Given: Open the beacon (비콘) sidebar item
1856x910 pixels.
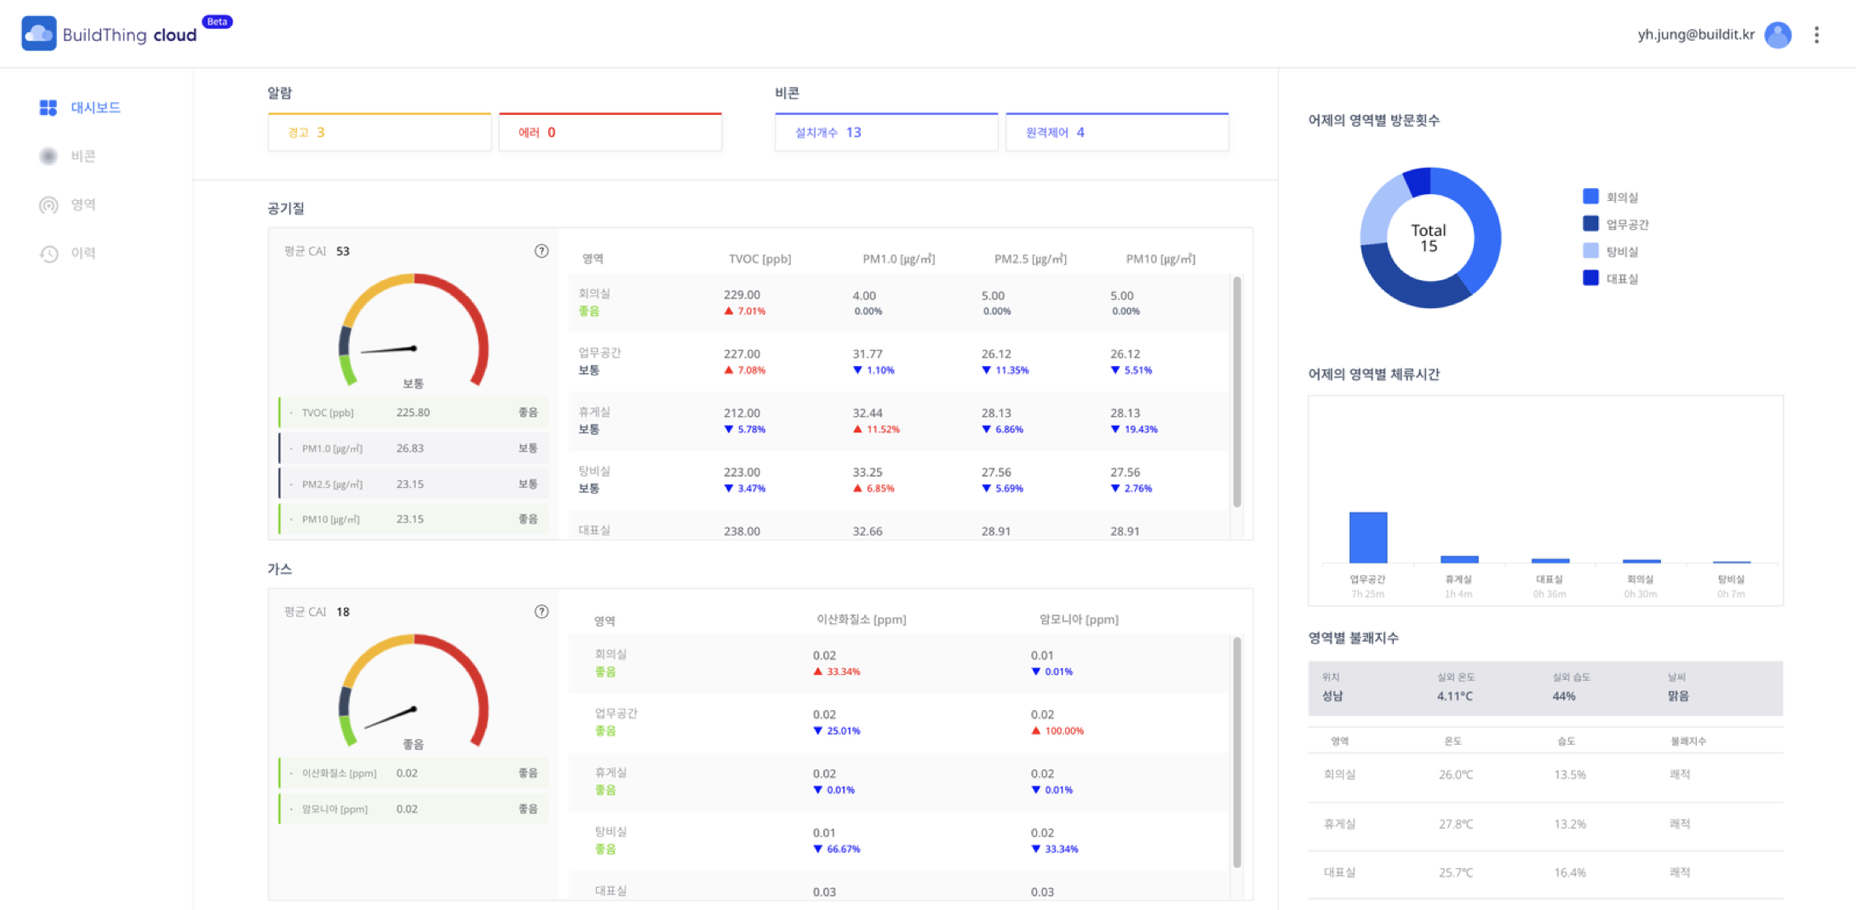Looking at the screenshot, I should point(68,156).
